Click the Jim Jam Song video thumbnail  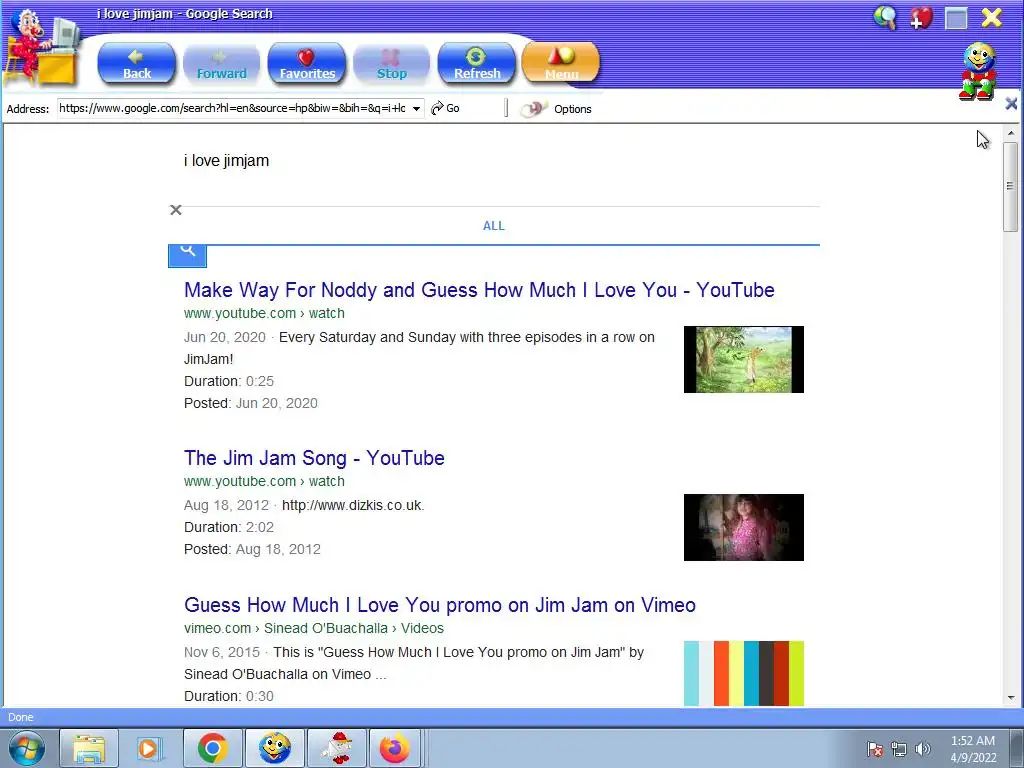coord(744,528)
